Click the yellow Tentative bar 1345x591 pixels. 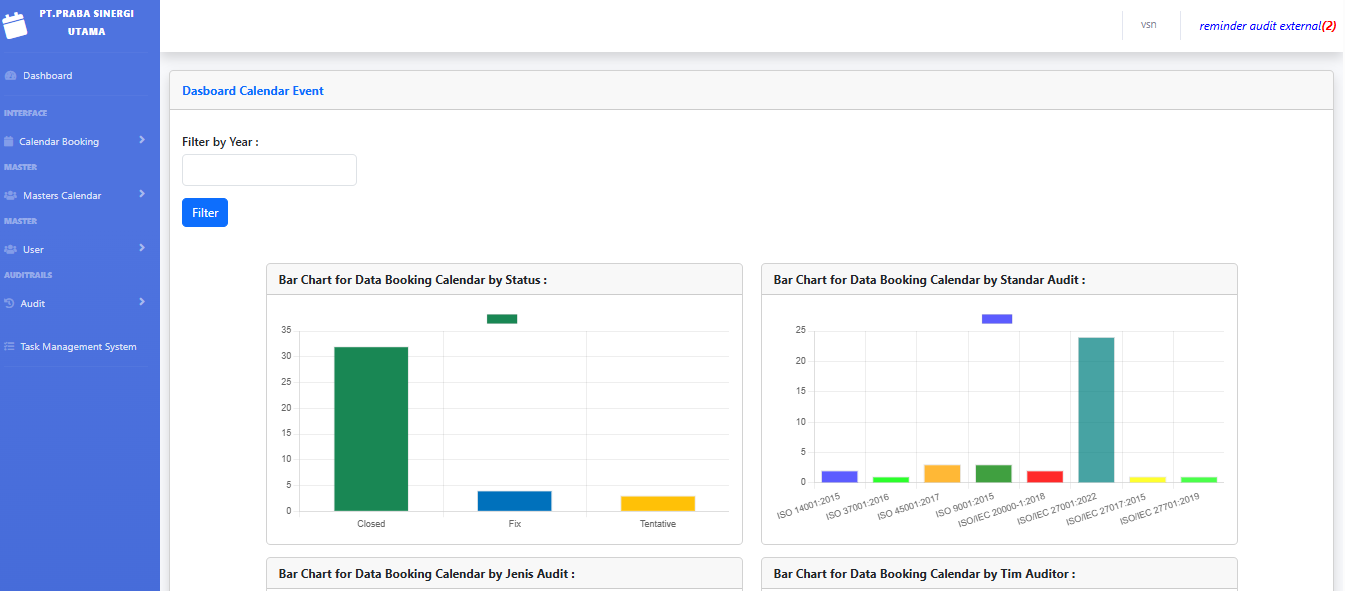click(x=657, y=504)
